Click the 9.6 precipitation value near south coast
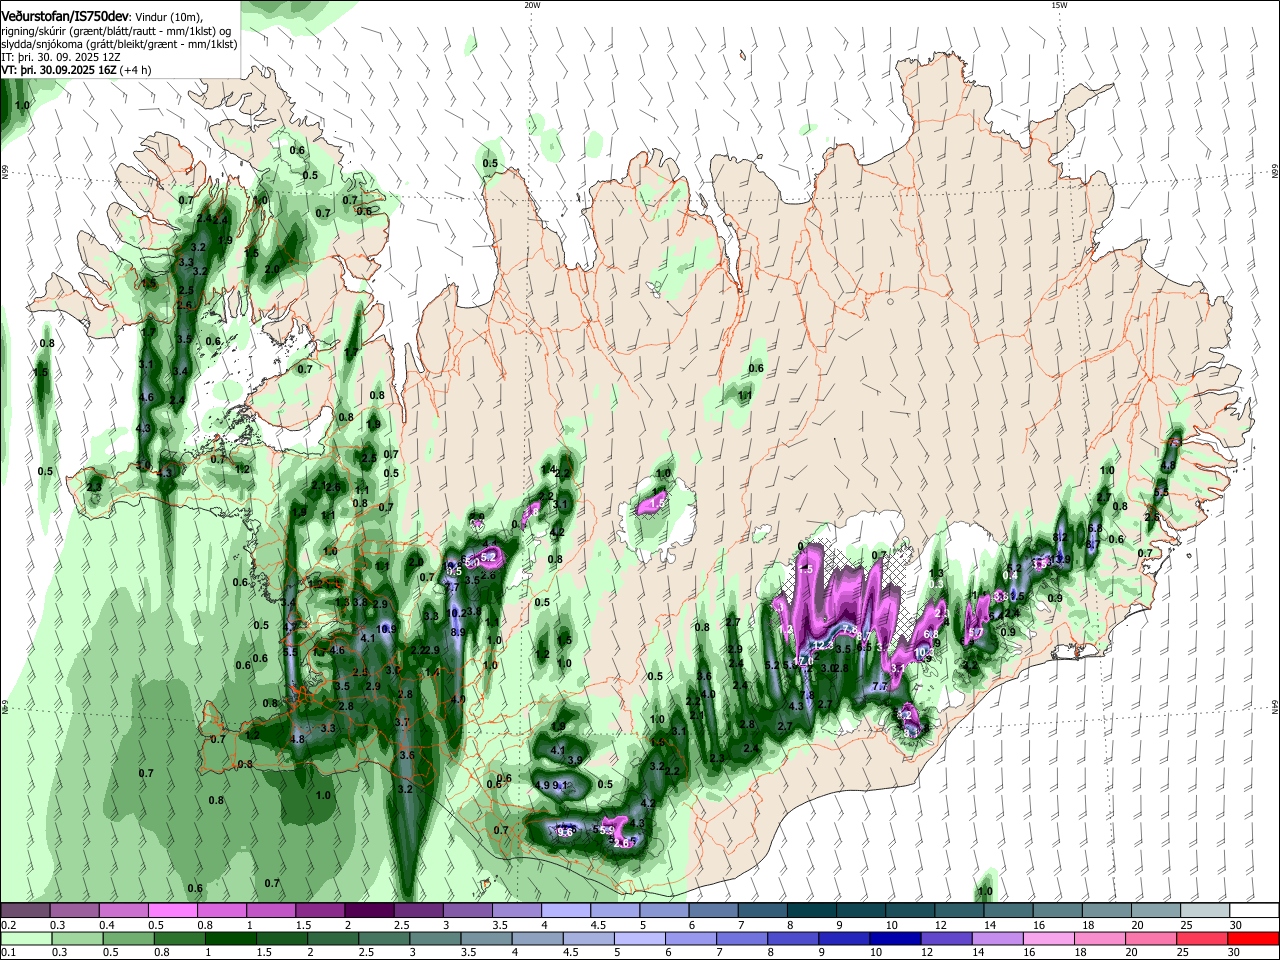The height and width of the screenshot is (960, 1280). coord(565,832)
